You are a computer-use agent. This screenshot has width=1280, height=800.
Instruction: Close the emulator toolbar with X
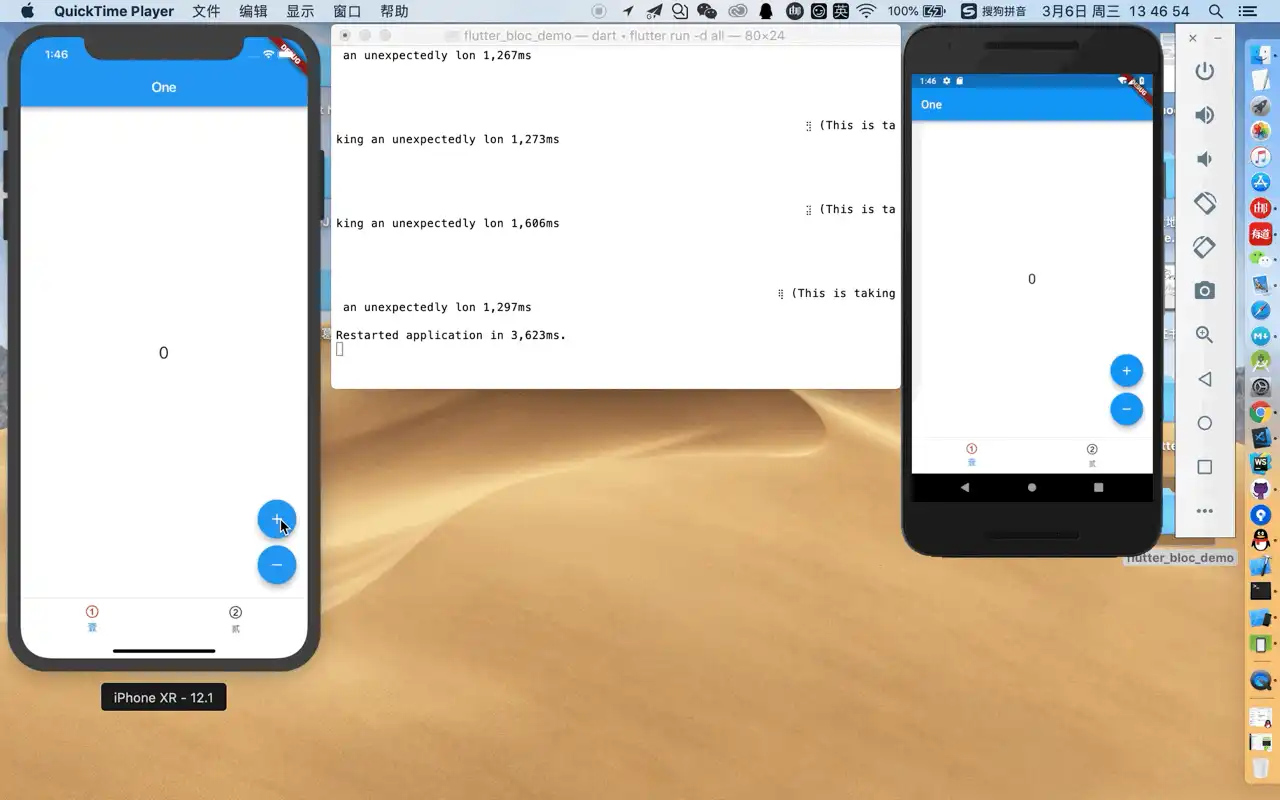pyautogui.click(x=1193, y=38)
